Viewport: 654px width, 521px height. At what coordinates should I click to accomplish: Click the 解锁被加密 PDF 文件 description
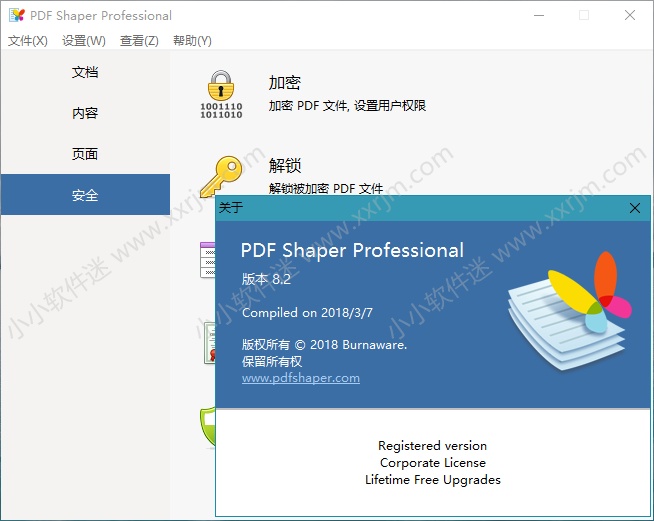(x=326, y=188)
